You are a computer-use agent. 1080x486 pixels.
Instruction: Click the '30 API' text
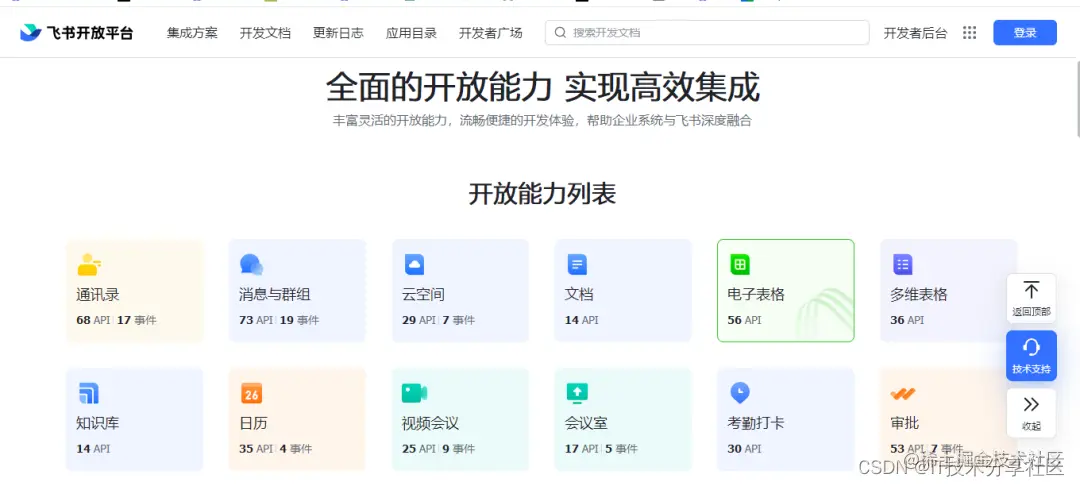(745, 449)
